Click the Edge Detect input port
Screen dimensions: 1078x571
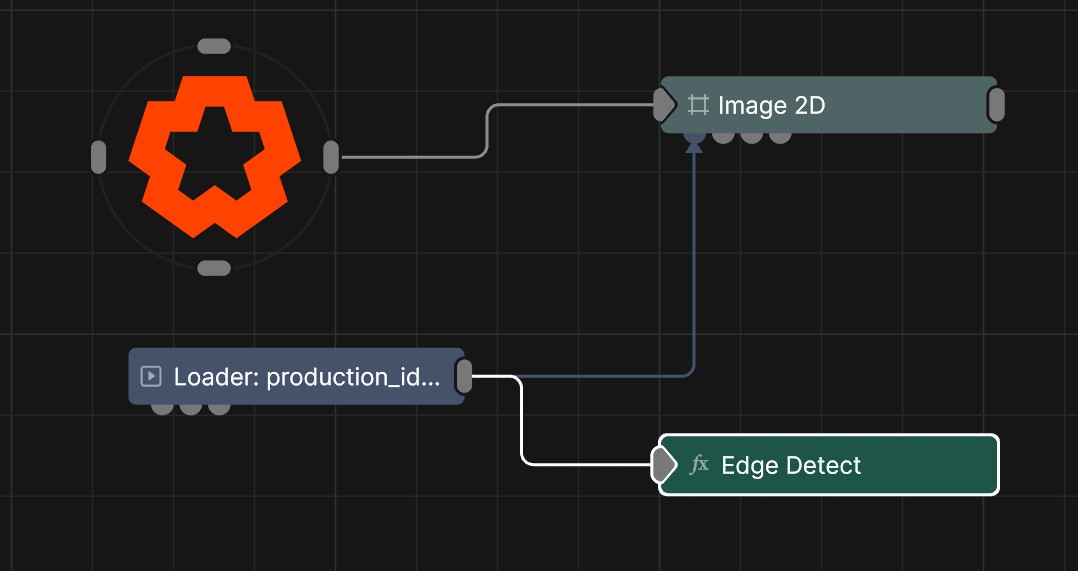(662, 465)
